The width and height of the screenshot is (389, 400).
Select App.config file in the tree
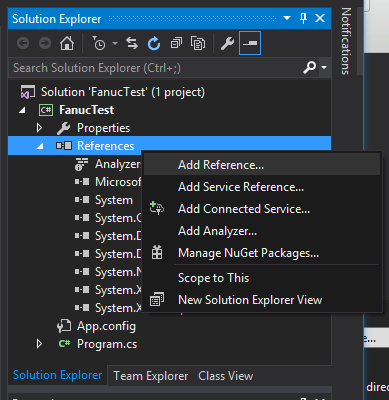point(106,326)
